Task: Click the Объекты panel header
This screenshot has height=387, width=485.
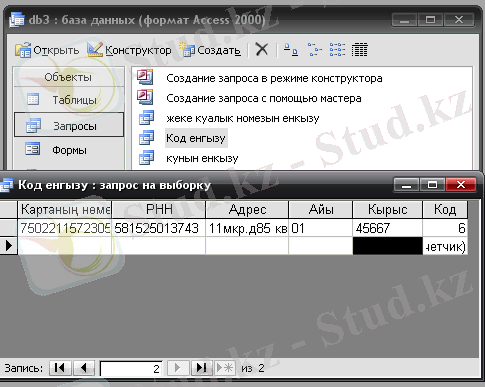Action: pos(69,77)
